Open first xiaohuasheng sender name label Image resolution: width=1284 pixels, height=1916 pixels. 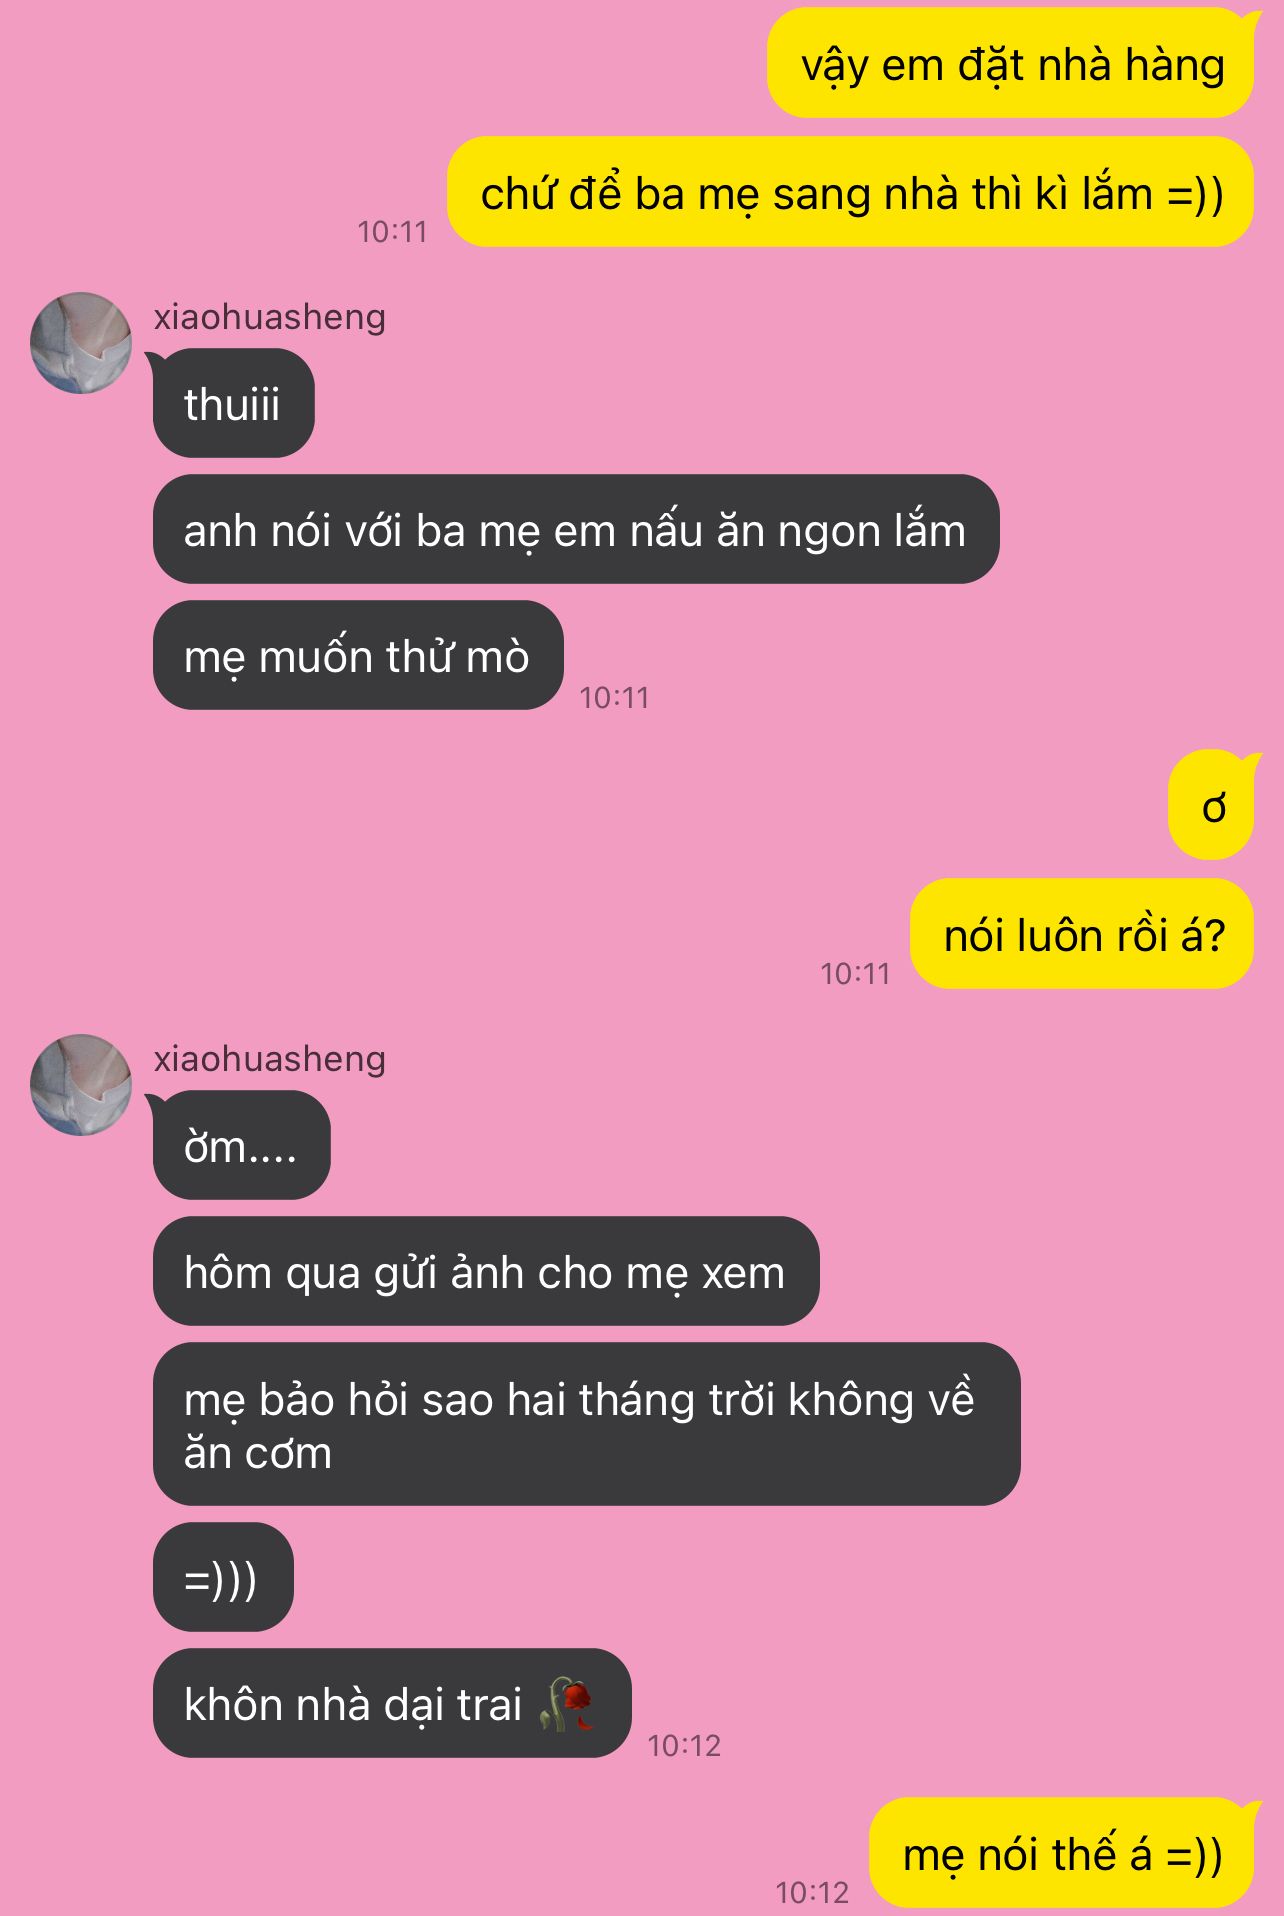tap(270, 317)
